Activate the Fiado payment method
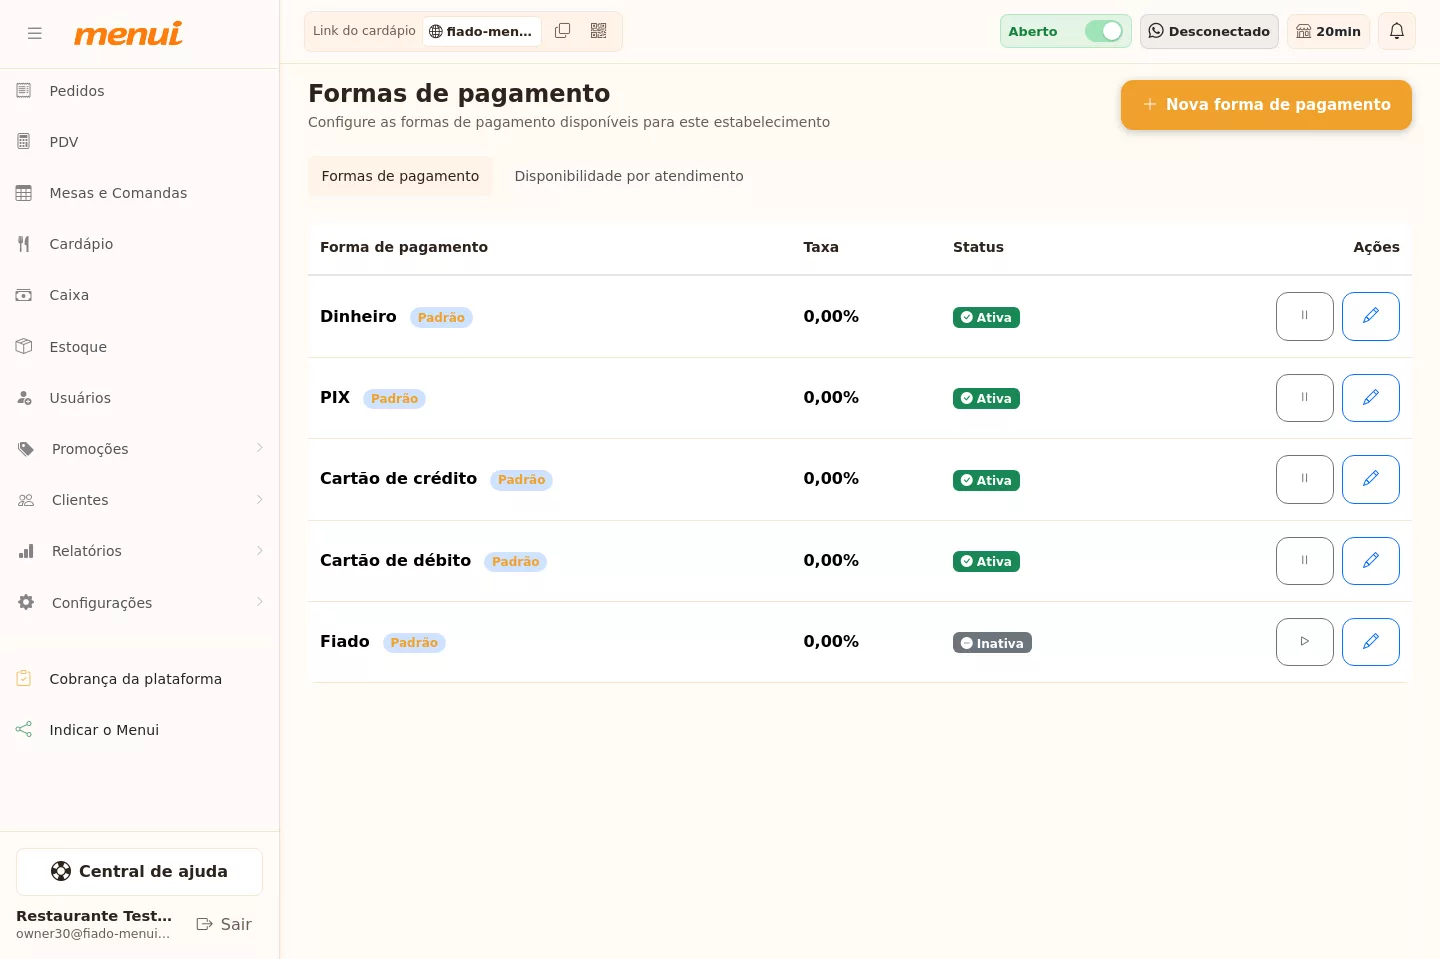 pos(1304,642)
